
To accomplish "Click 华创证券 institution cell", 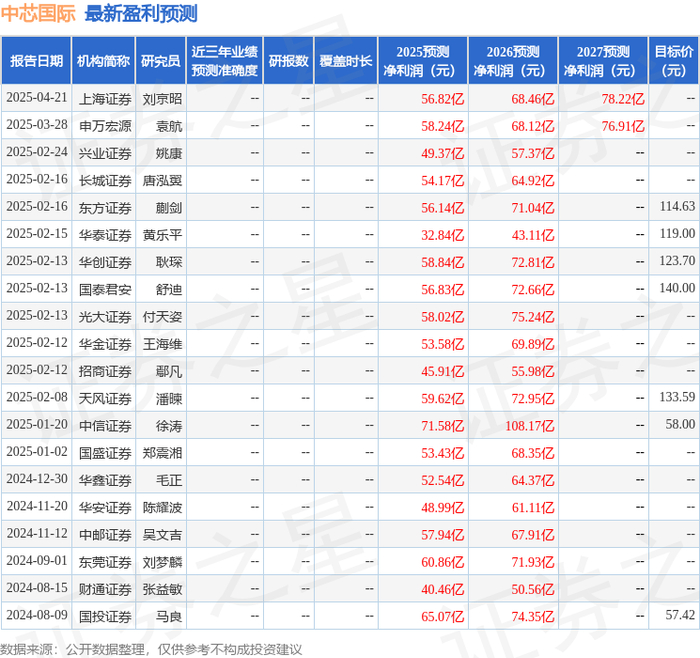I will tap(105, 262).
